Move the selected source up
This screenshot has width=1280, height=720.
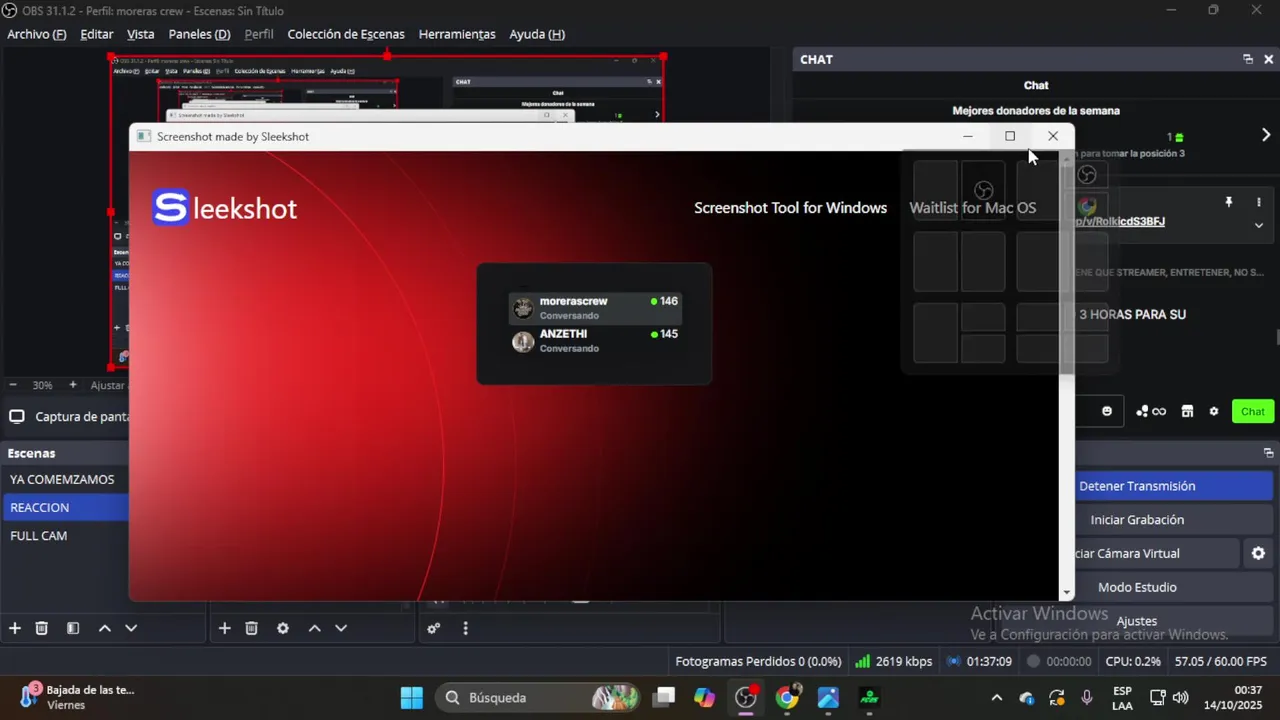click(314, 628)
